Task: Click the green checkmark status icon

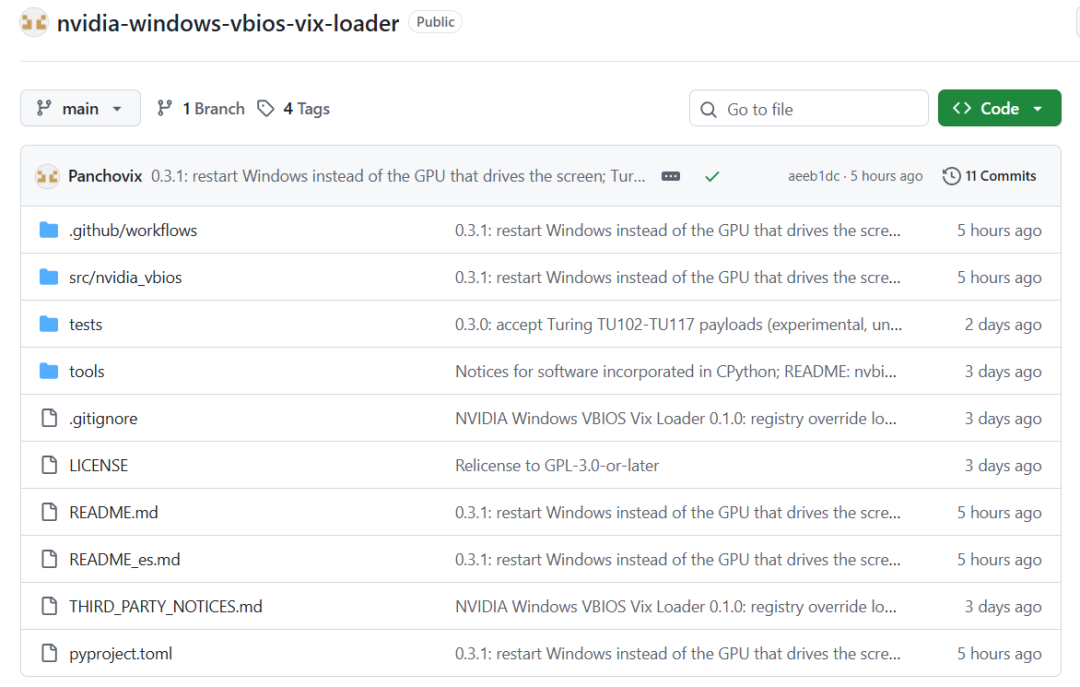Action: point(712,176)
